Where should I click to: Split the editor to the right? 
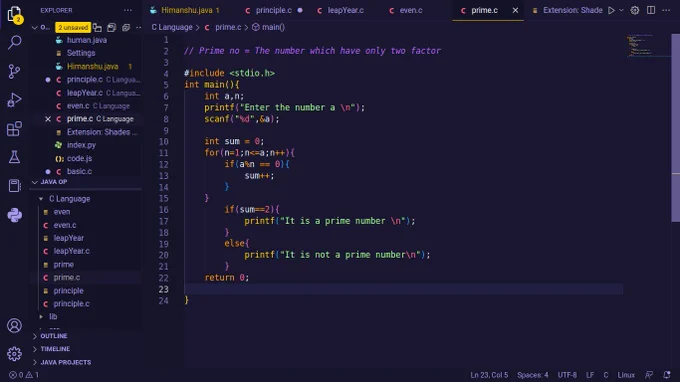651,10
